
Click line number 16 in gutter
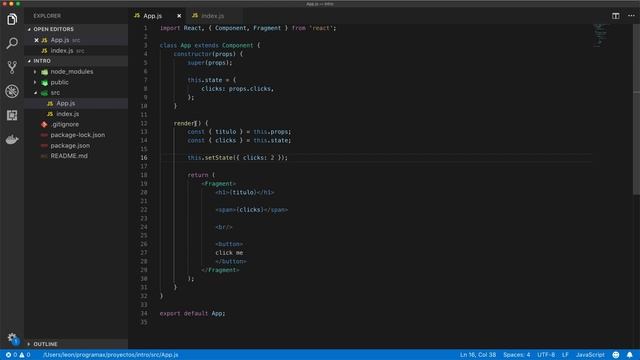[x=144, y=158]
